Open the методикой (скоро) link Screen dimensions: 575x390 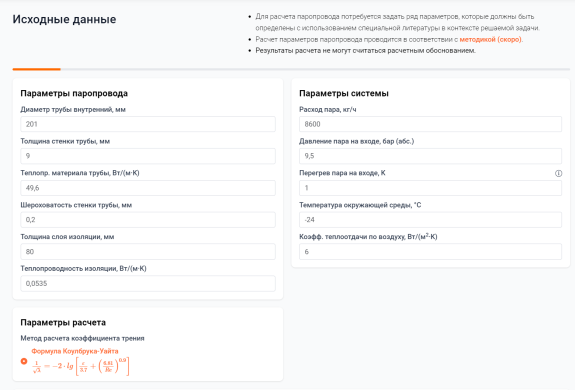click(x=490, y=39)
